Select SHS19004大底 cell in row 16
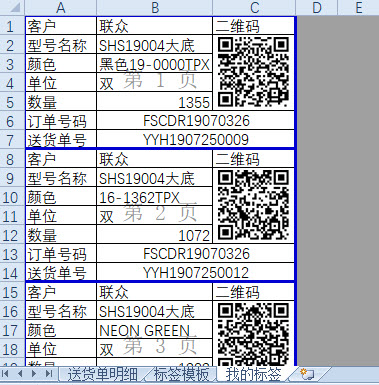 click(154, 311)
